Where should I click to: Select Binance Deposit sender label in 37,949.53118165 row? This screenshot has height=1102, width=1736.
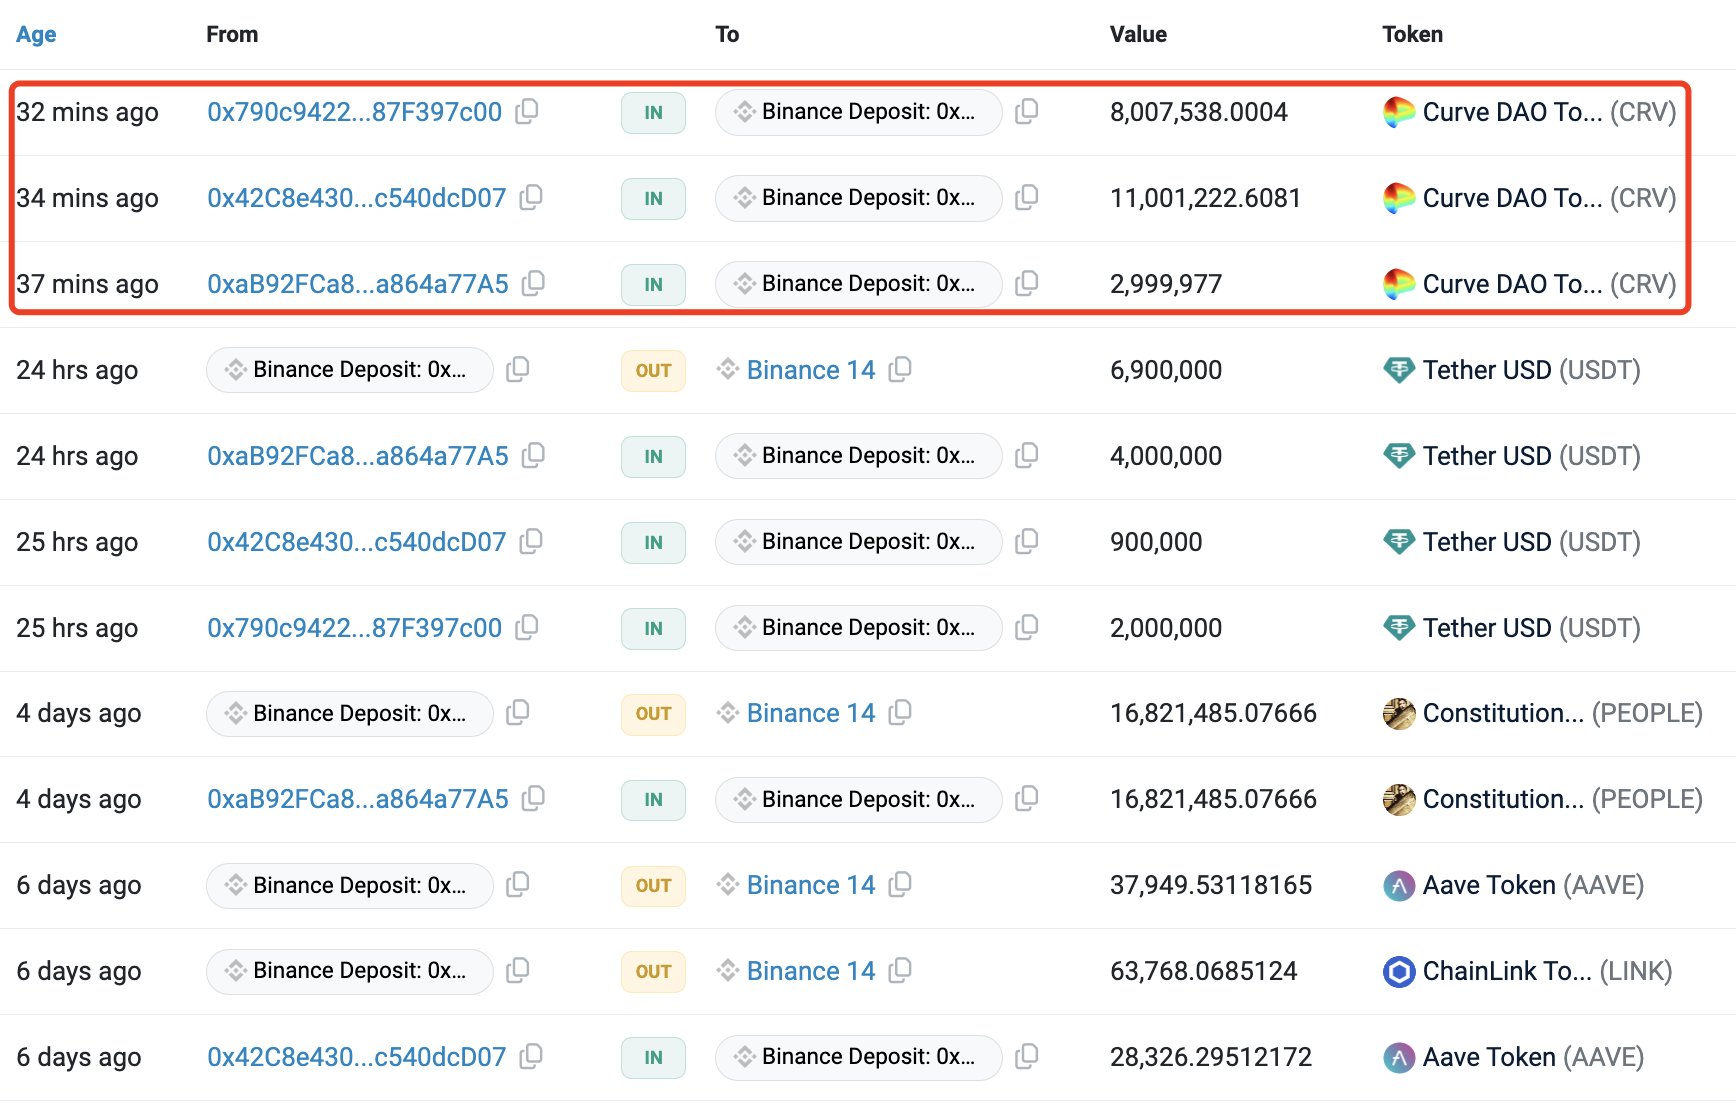[350, 885]
